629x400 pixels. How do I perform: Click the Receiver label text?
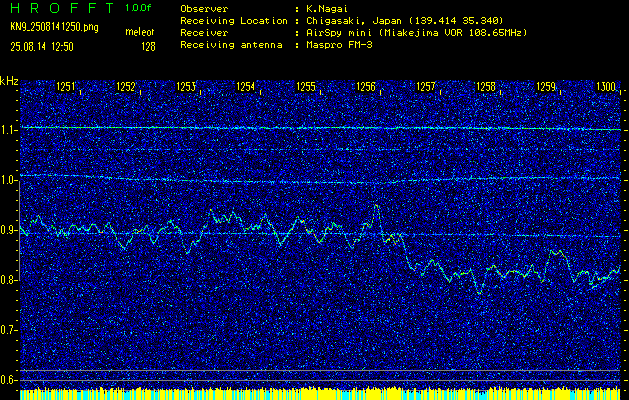[x=204, y=32]
